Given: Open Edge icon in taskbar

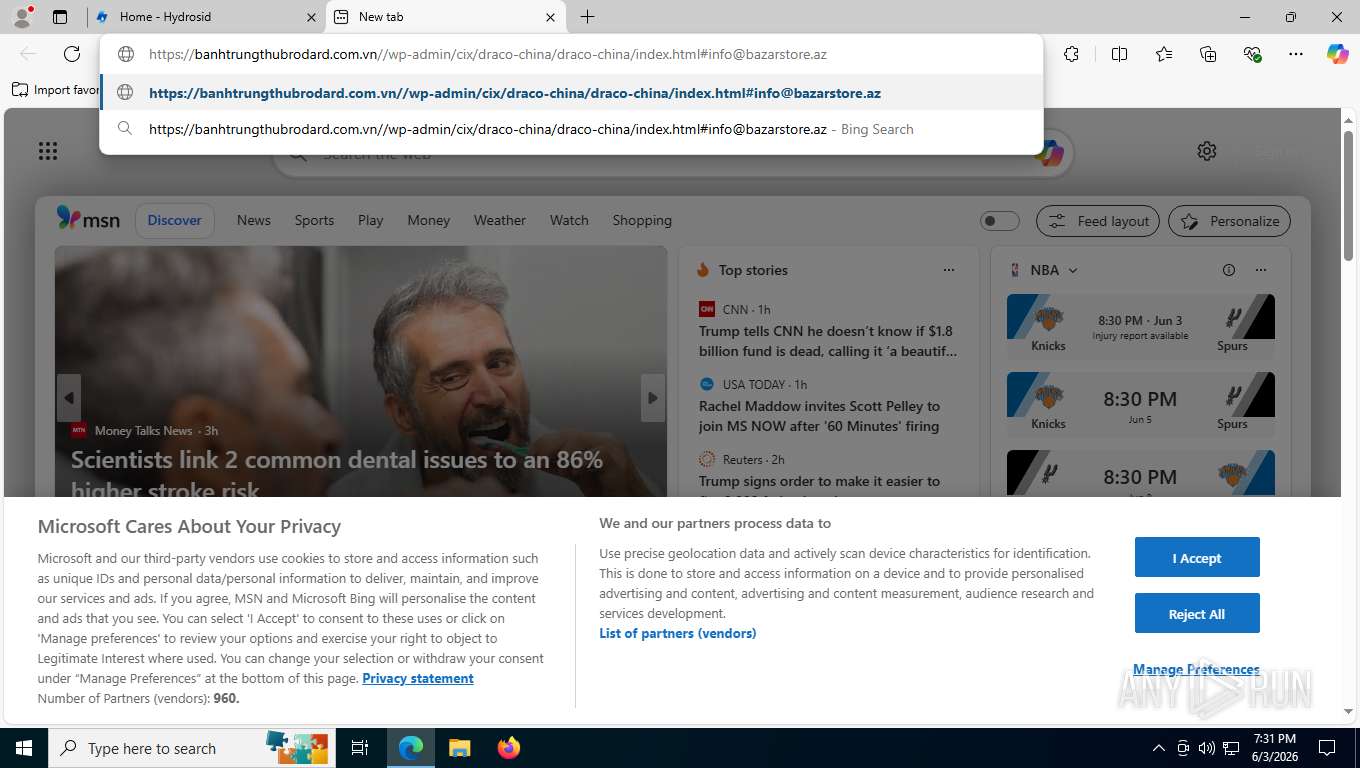Looking at the screenshot, I should click(411, 748).
